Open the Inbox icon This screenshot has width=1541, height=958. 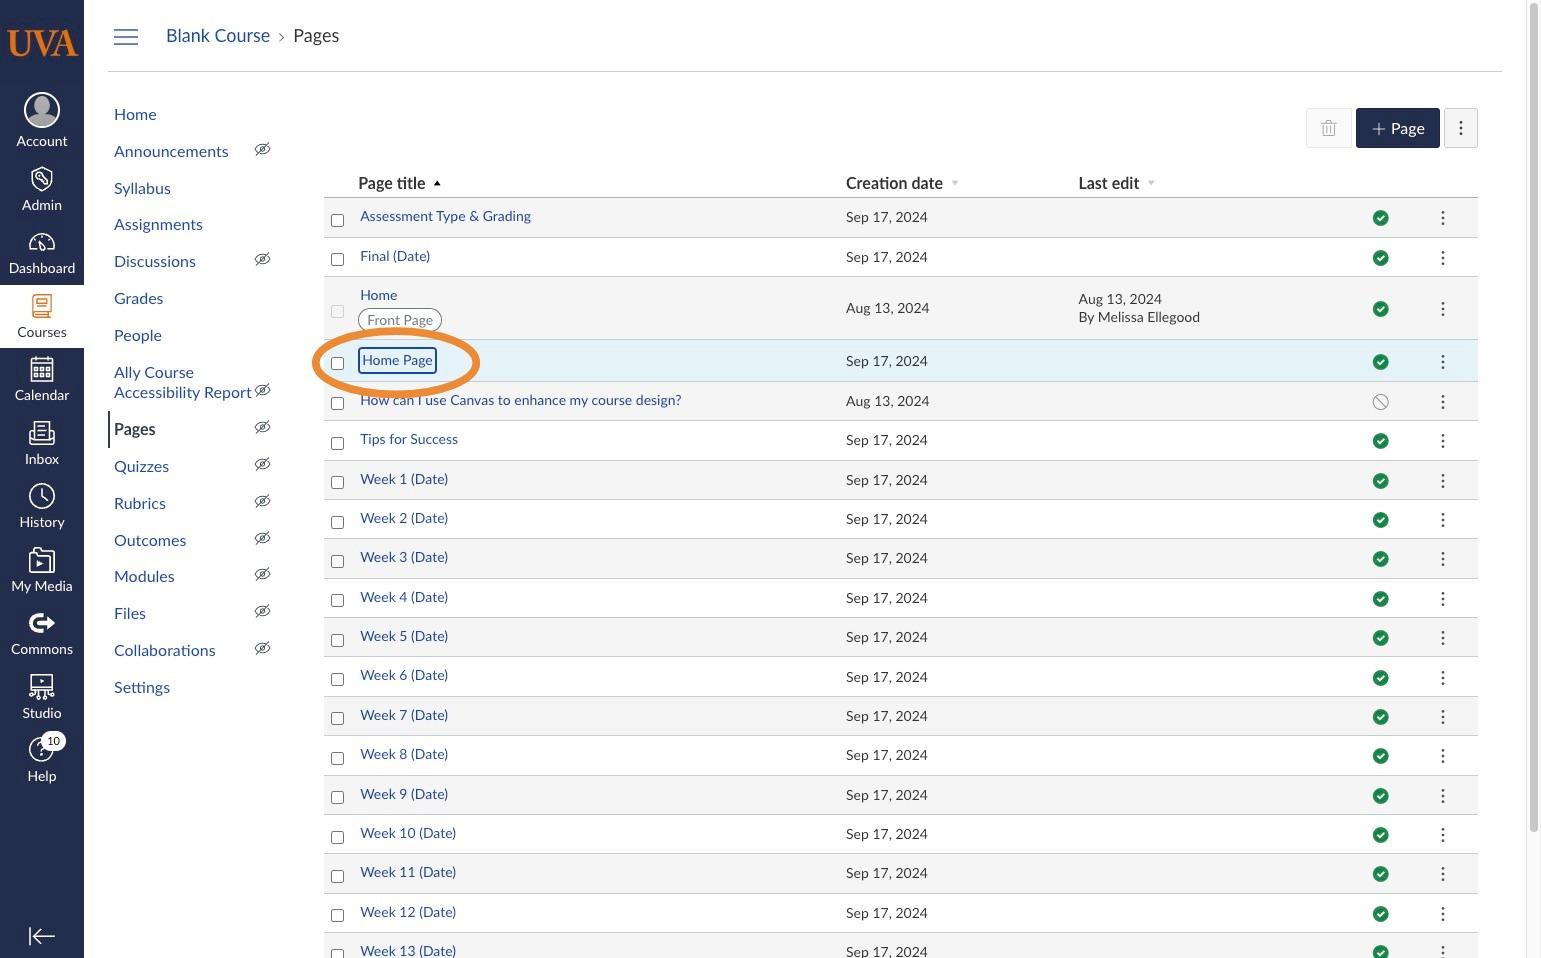(x=42, y=433)
